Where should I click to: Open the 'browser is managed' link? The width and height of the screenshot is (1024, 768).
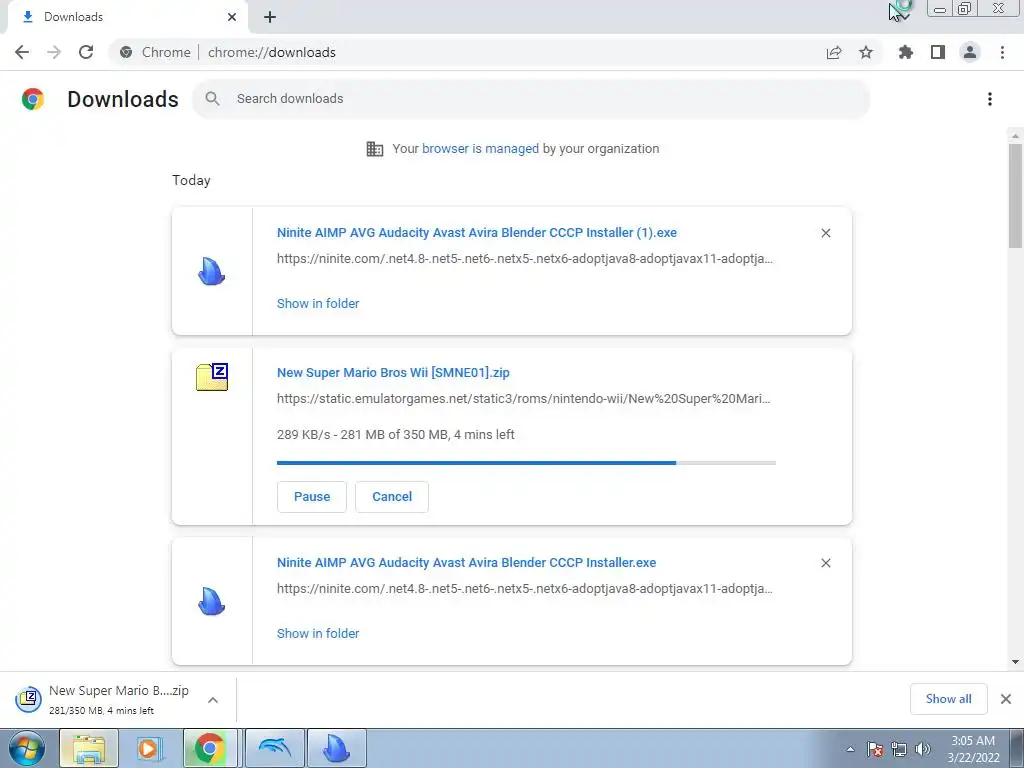pos(481,149)
